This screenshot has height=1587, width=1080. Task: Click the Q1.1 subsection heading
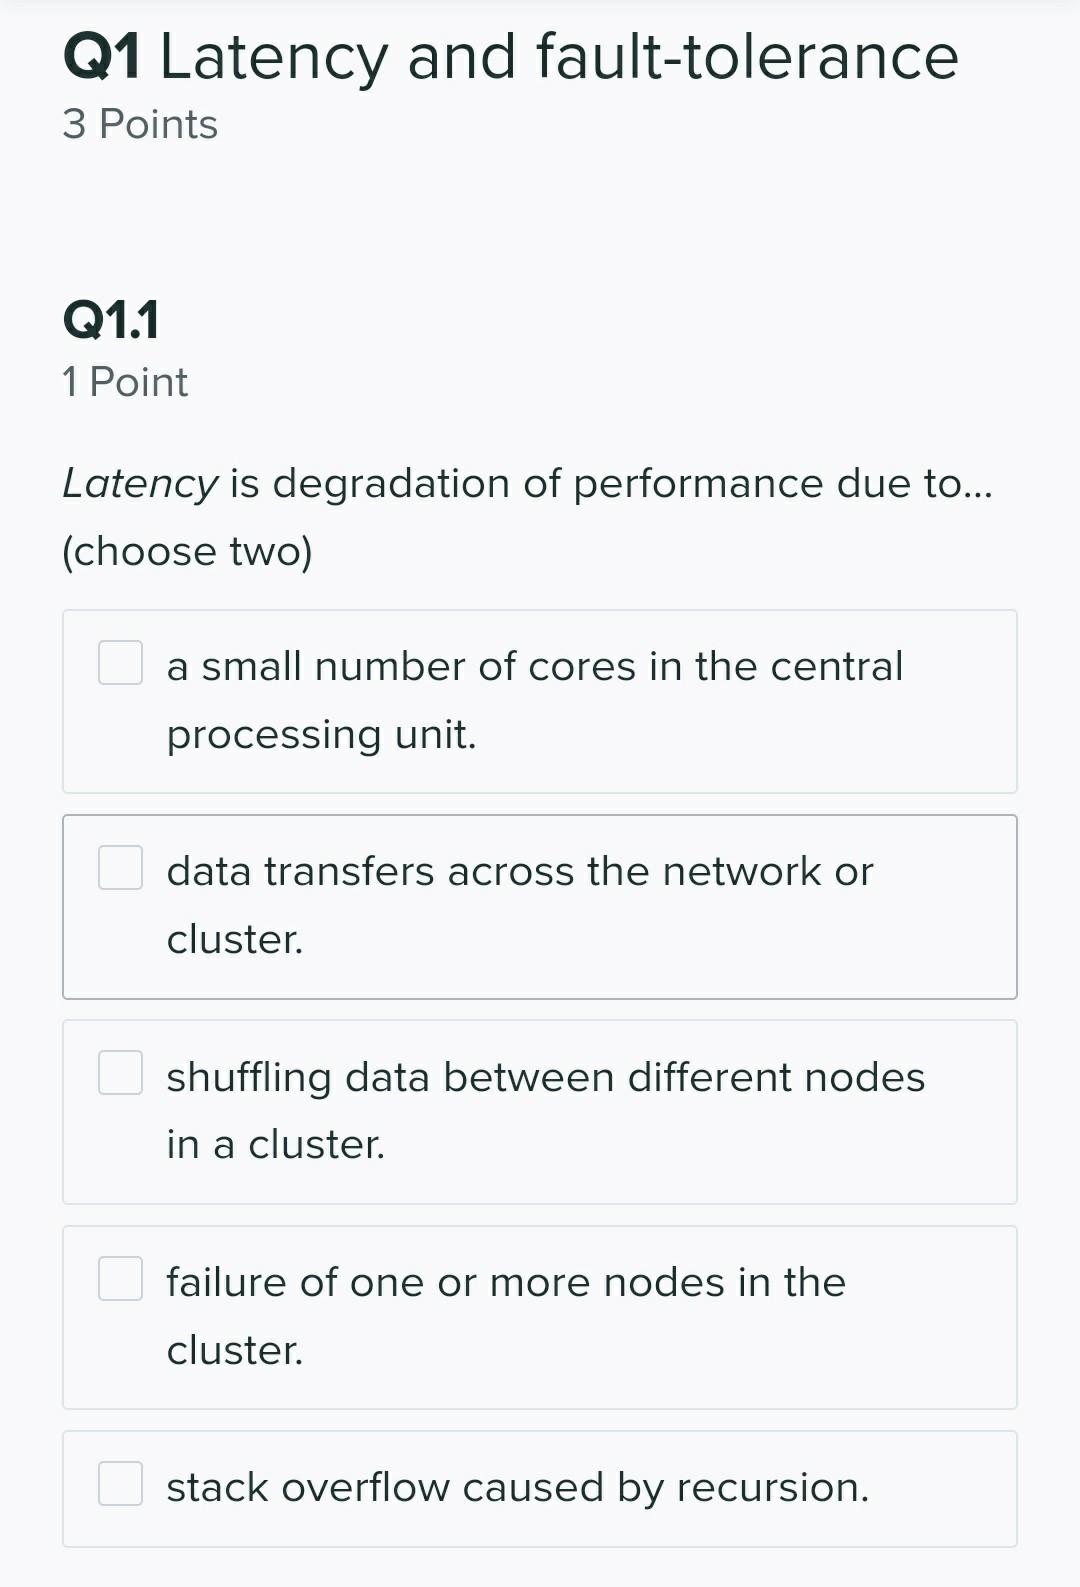110,322
